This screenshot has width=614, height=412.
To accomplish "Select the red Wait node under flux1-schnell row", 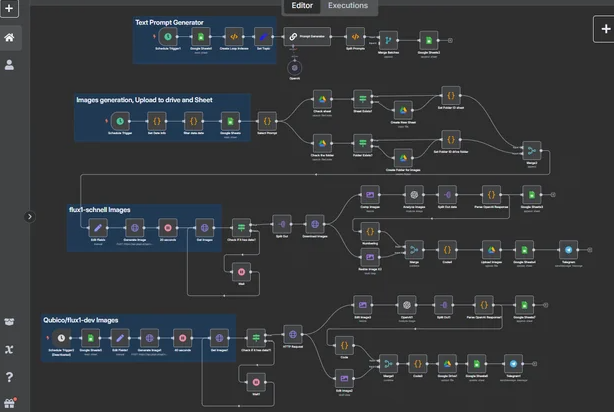I will click(240, 270).
